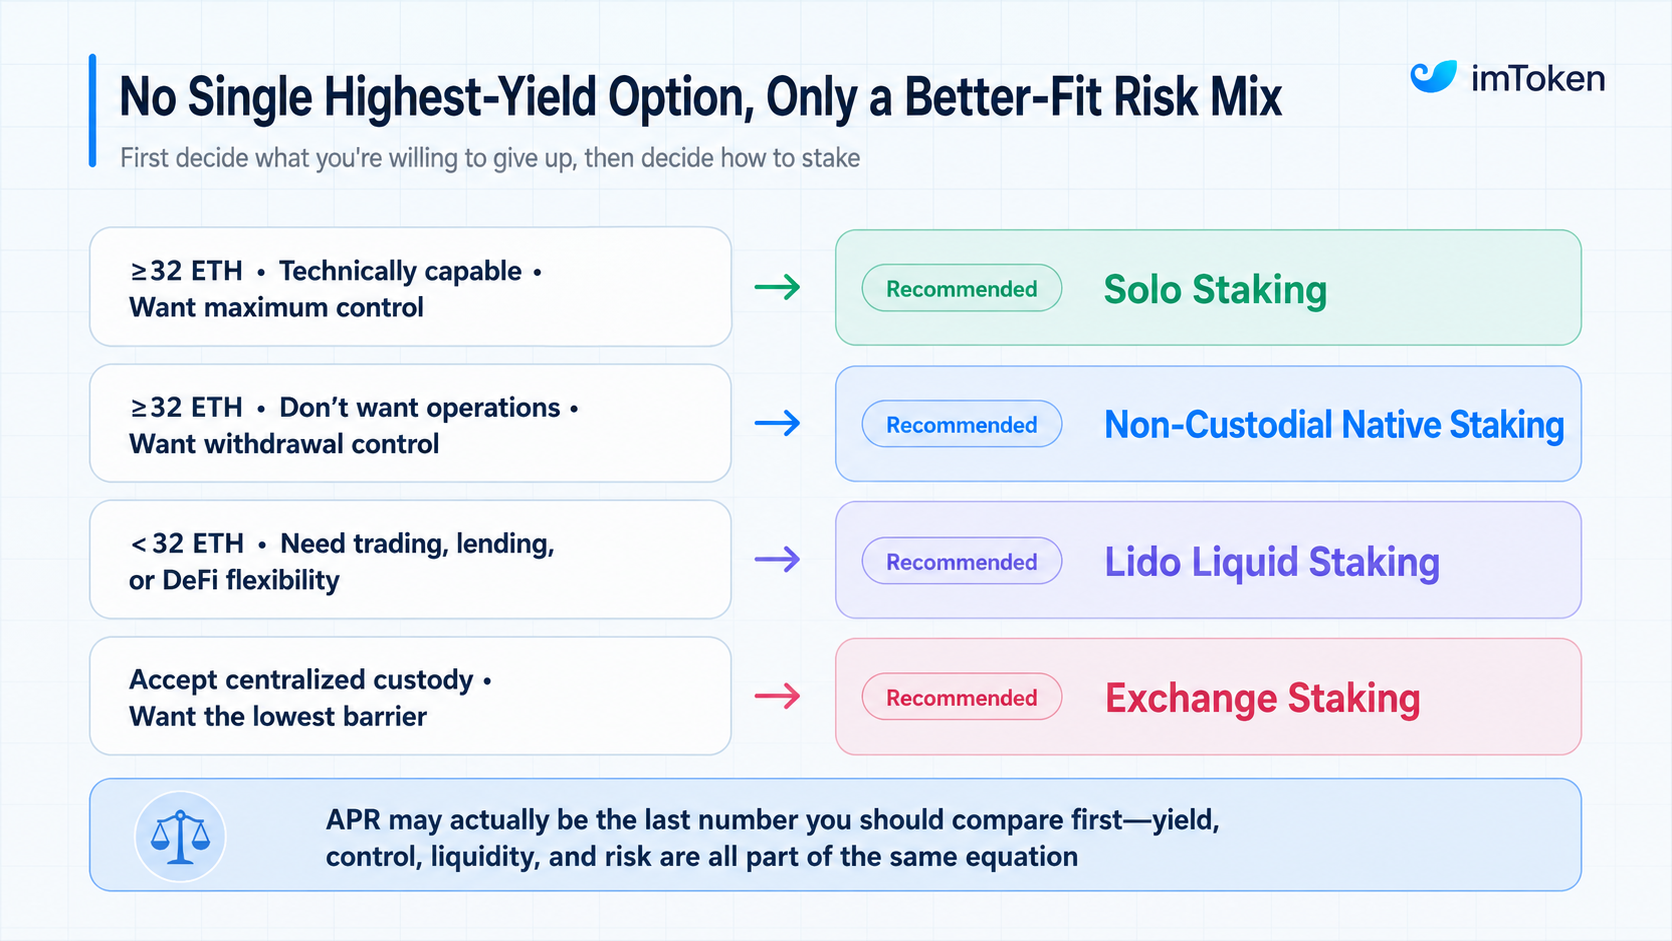Select the red Recommended badge for Exchange Staking
This screenshot has width=1672, height=941.
pyautogui.click(x=961, y=698)
